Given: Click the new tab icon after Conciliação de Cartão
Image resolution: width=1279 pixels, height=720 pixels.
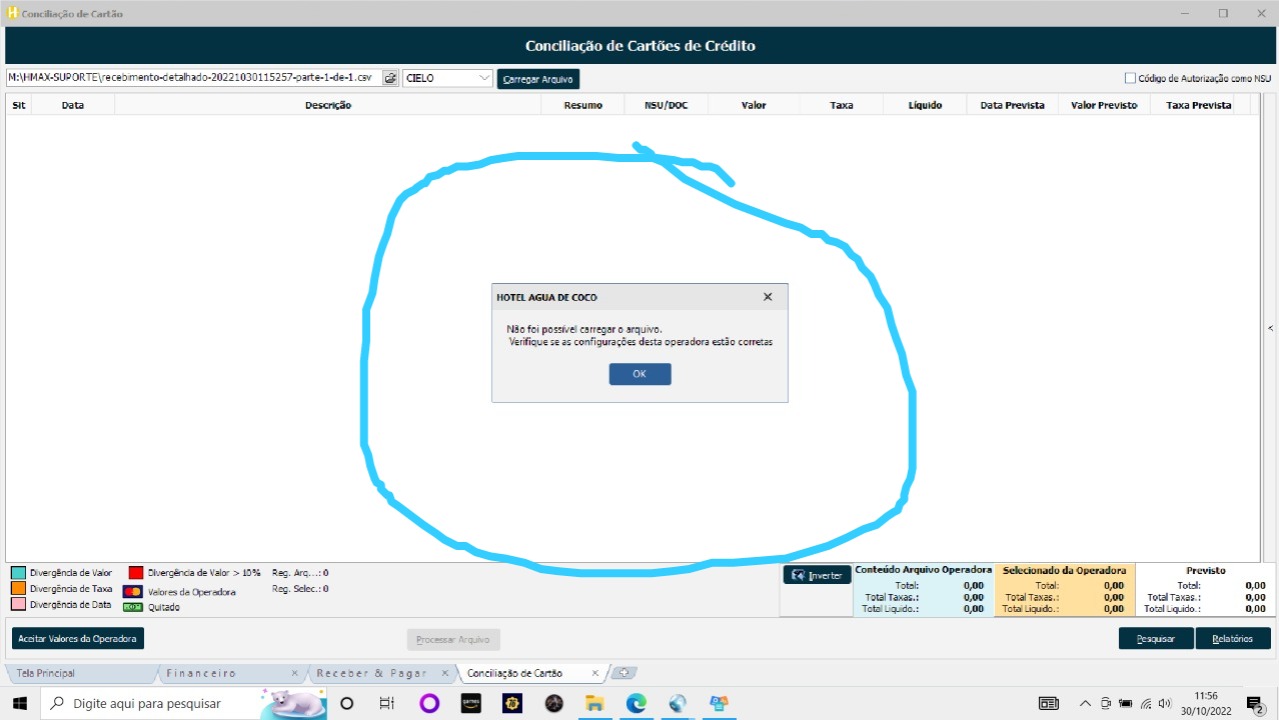Looking at the screenshot, I should (624, 673).
